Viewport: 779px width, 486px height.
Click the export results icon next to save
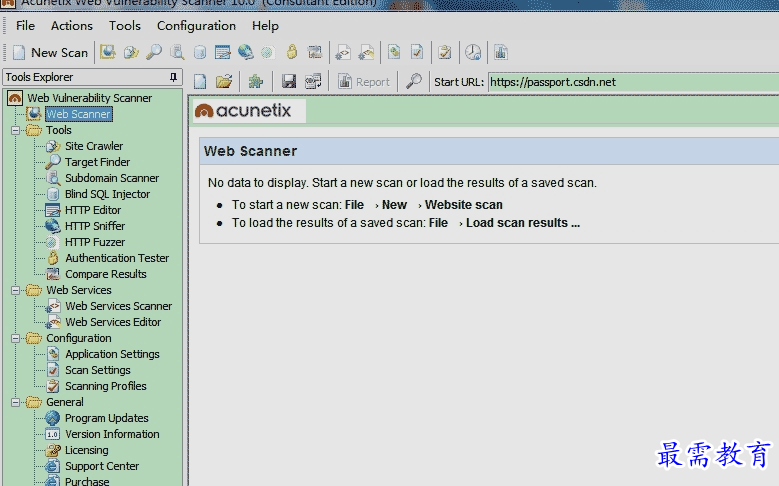coord(313,81)
